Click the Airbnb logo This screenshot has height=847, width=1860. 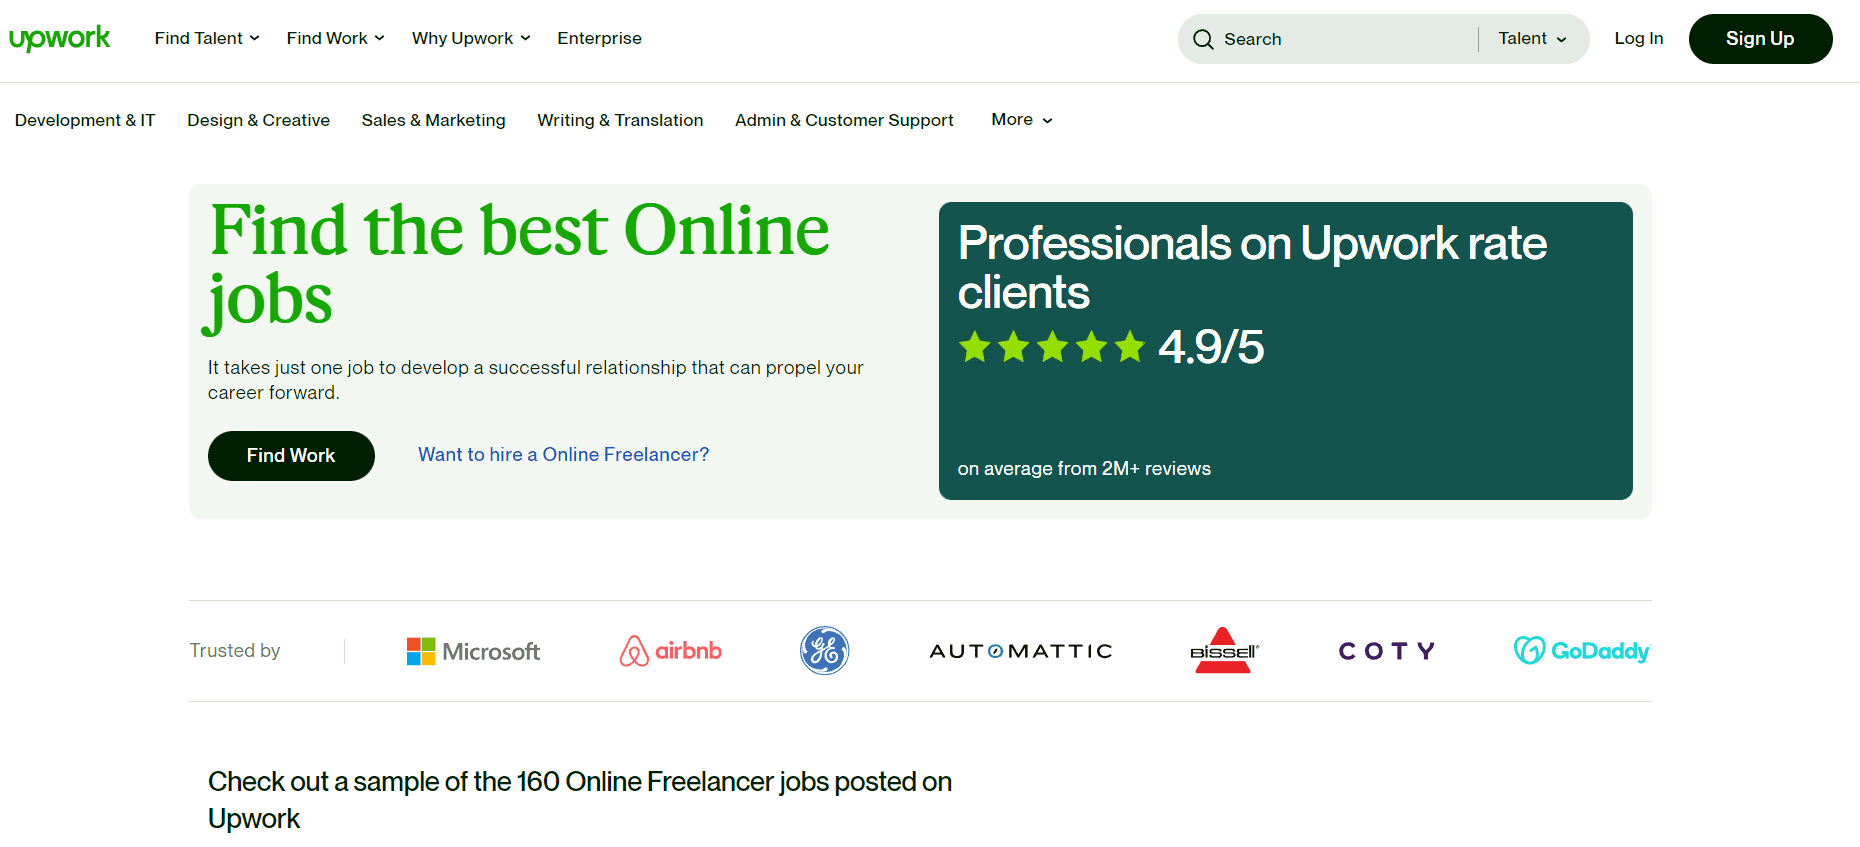670,651
